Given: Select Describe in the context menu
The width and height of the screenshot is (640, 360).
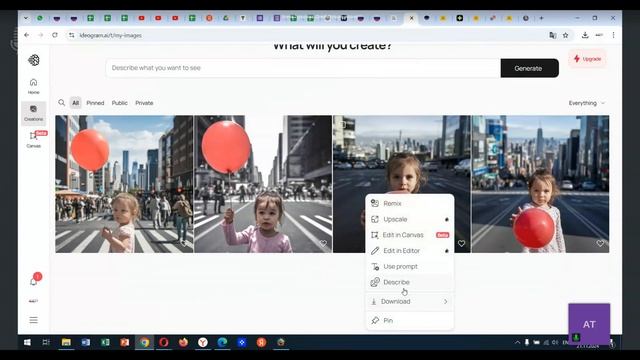Looking at the screenshot, I should tap(410, 282).
